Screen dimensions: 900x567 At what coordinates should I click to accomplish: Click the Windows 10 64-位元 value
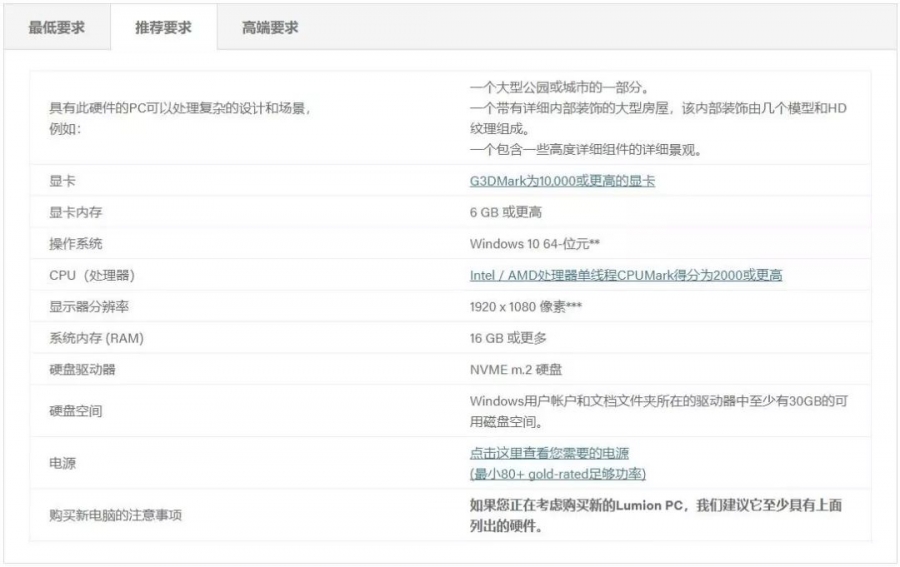point(534,244)
